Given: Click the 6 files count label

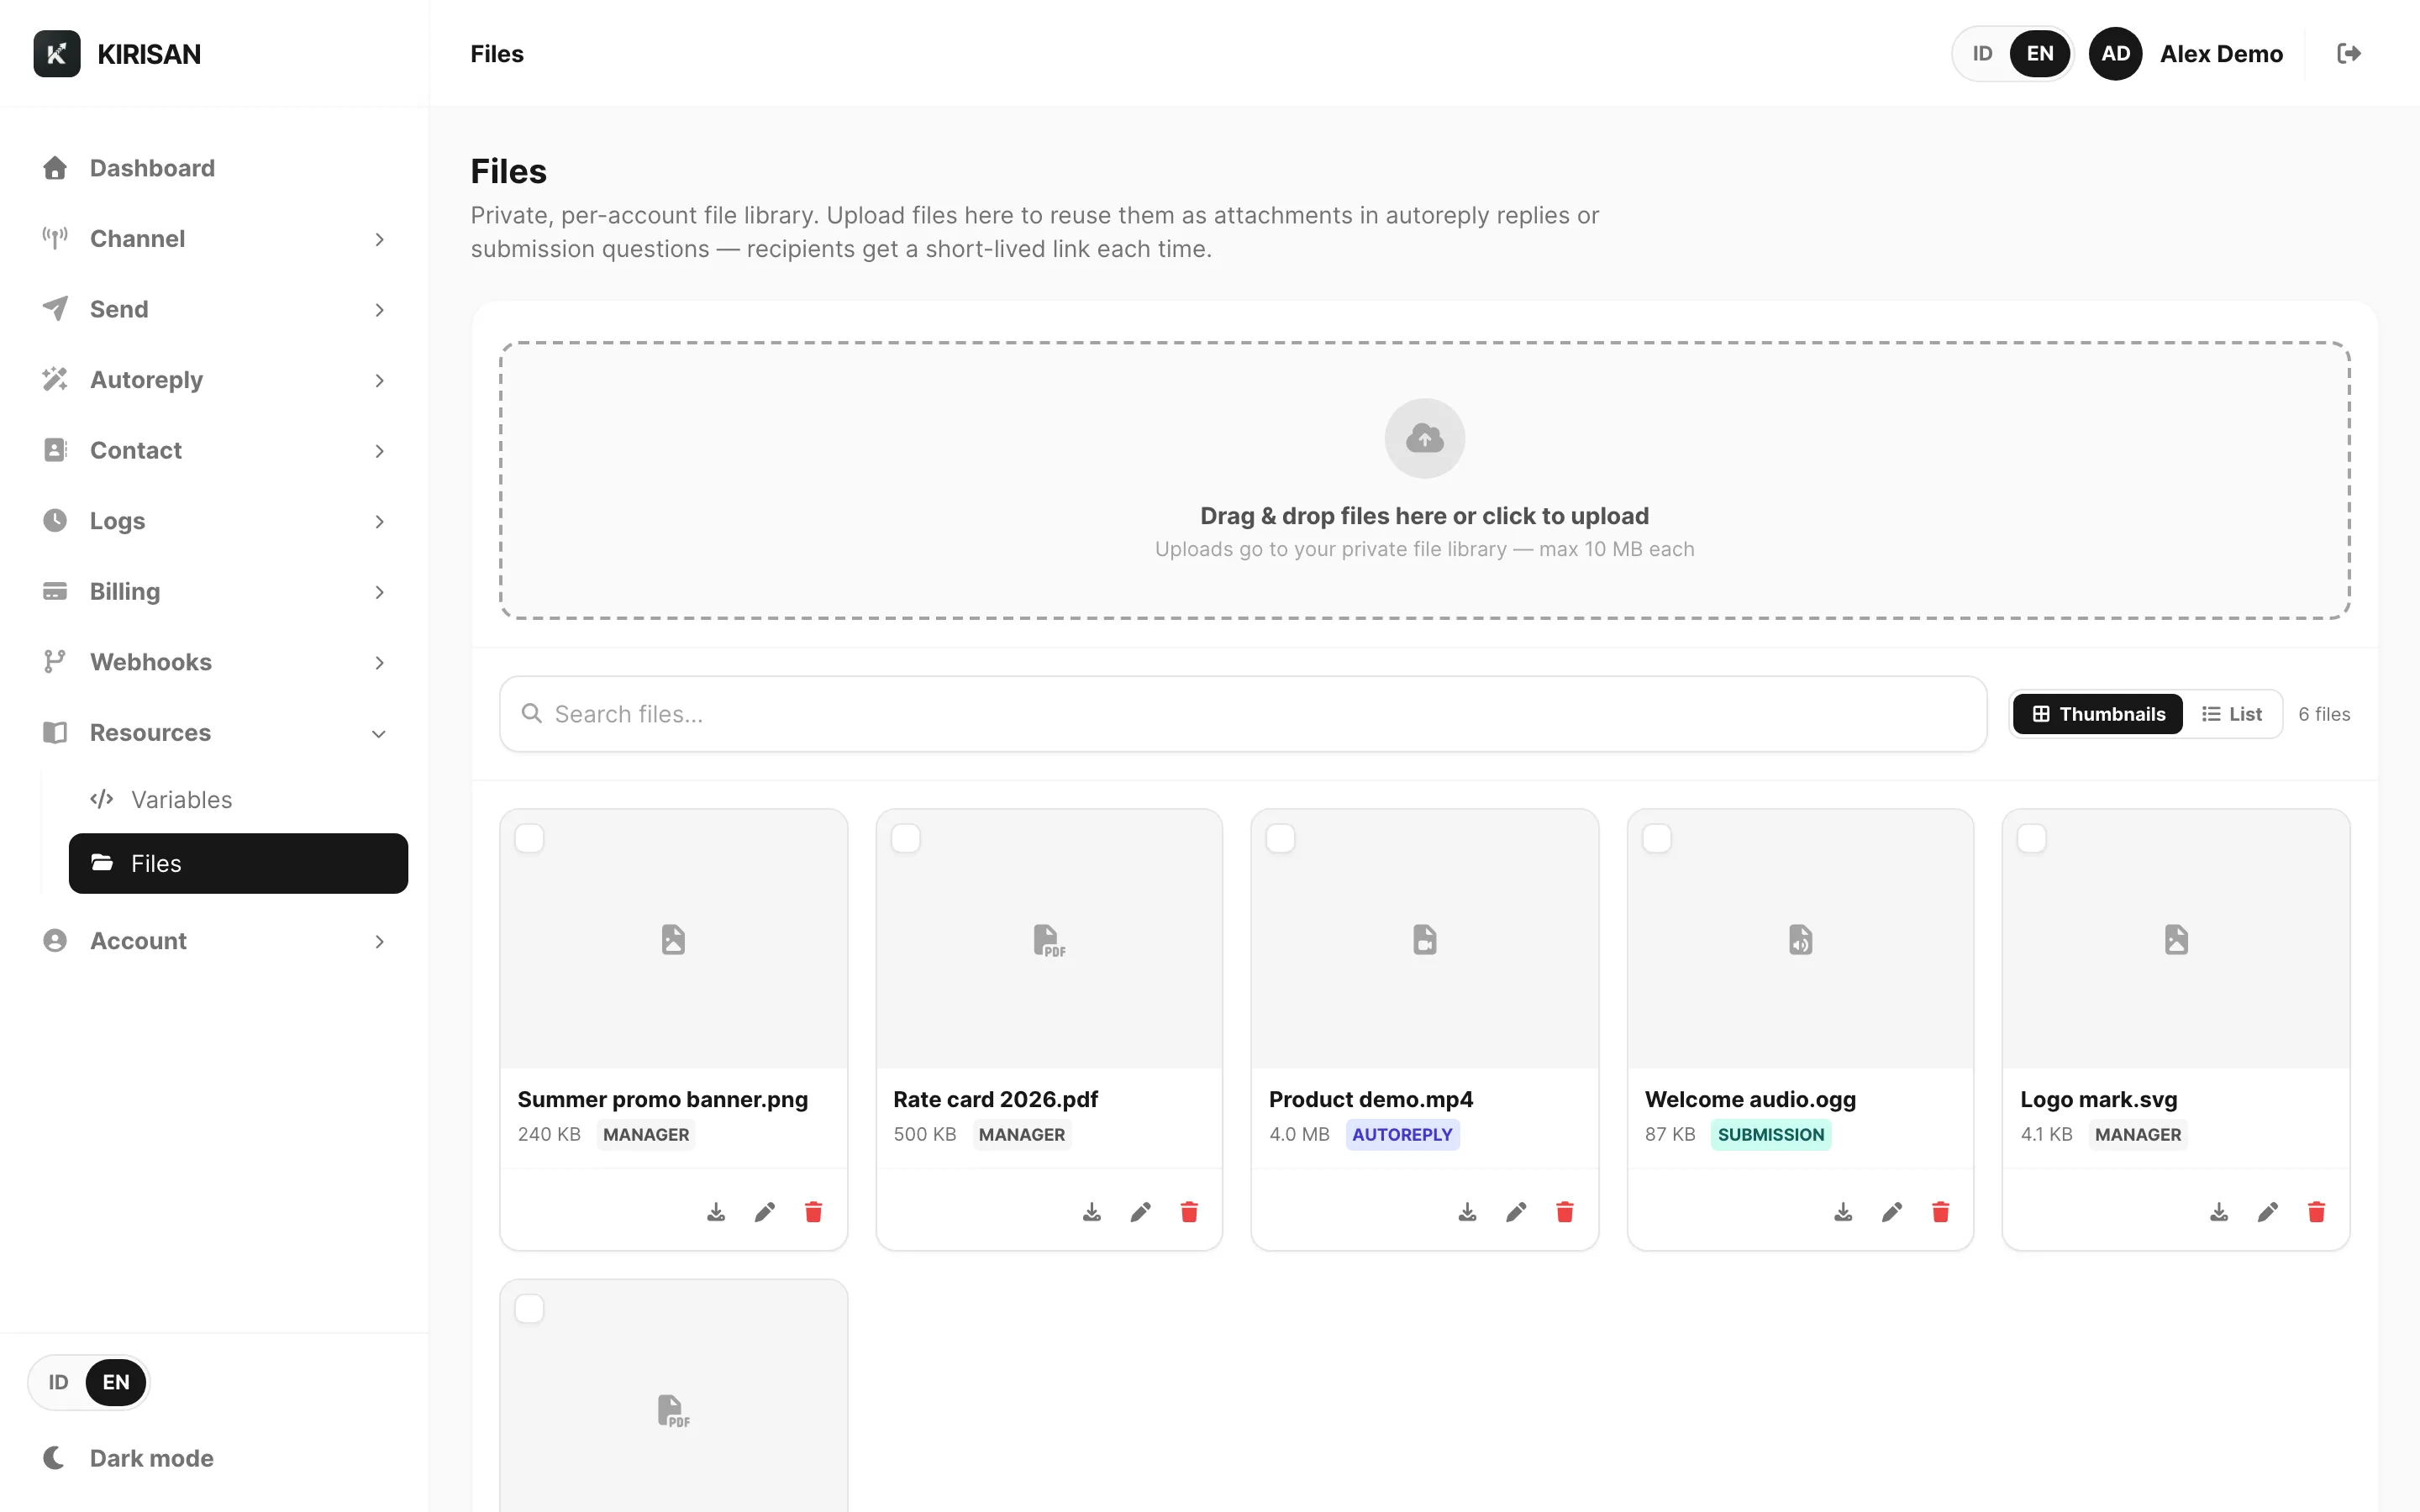Looking at the screenshot, I should pyautogui.click(x=2323, y=714).
